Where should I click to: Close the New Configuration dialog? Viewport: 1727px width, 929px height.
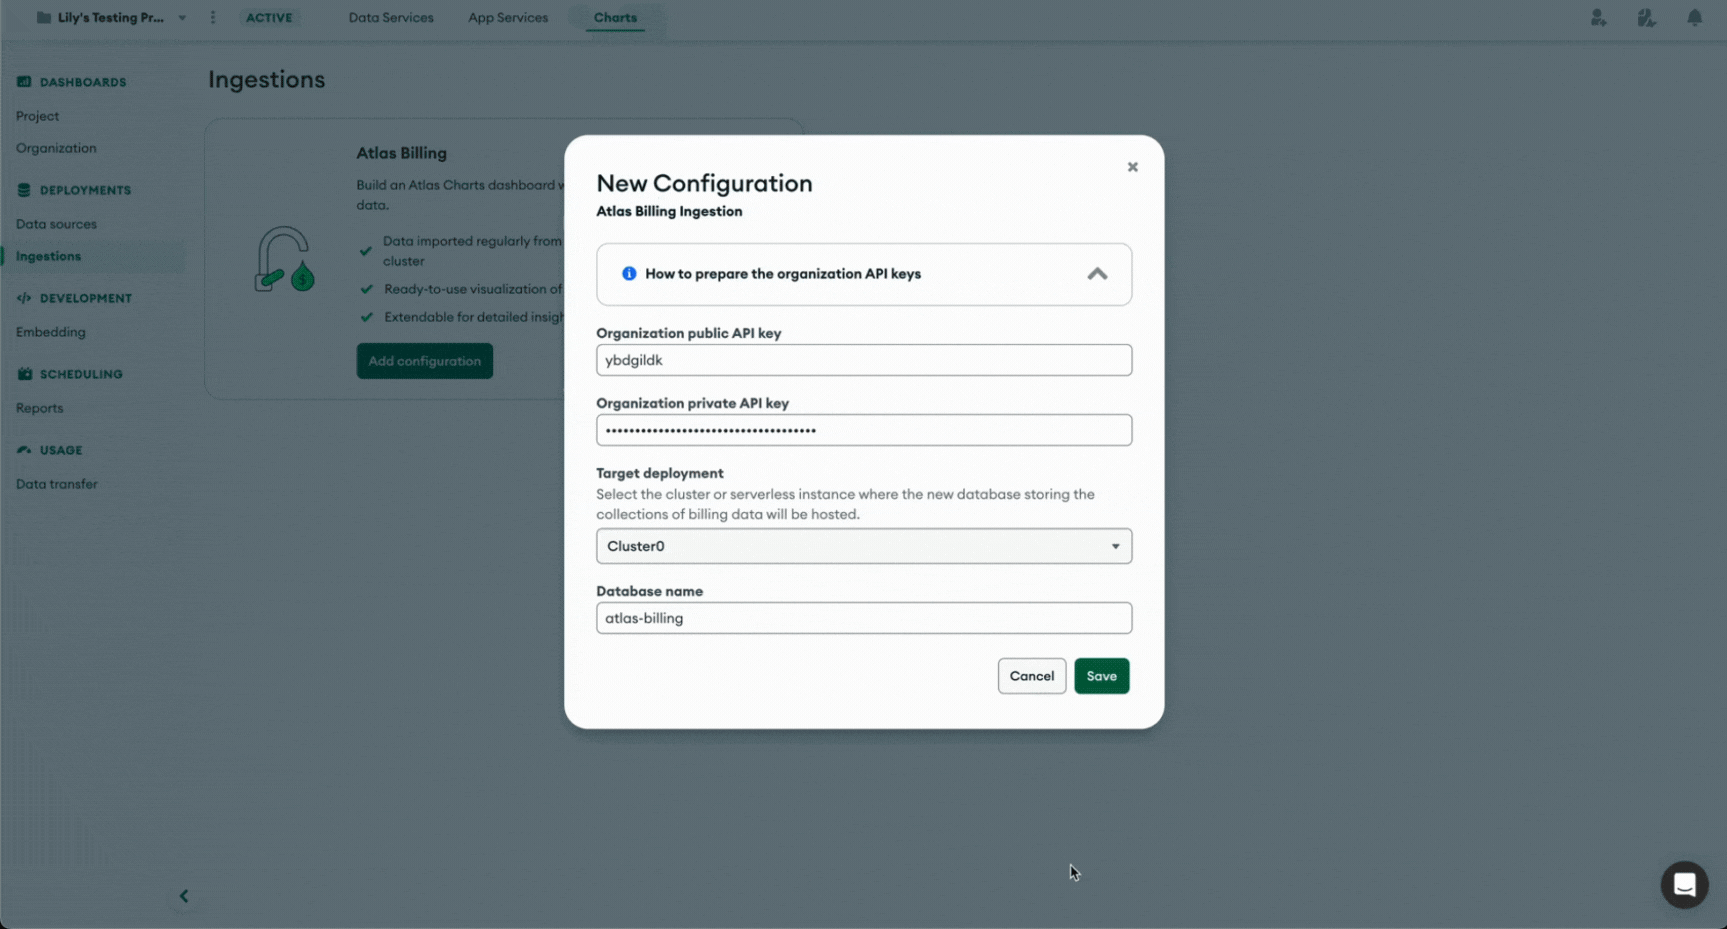(x=1132, y=167)
